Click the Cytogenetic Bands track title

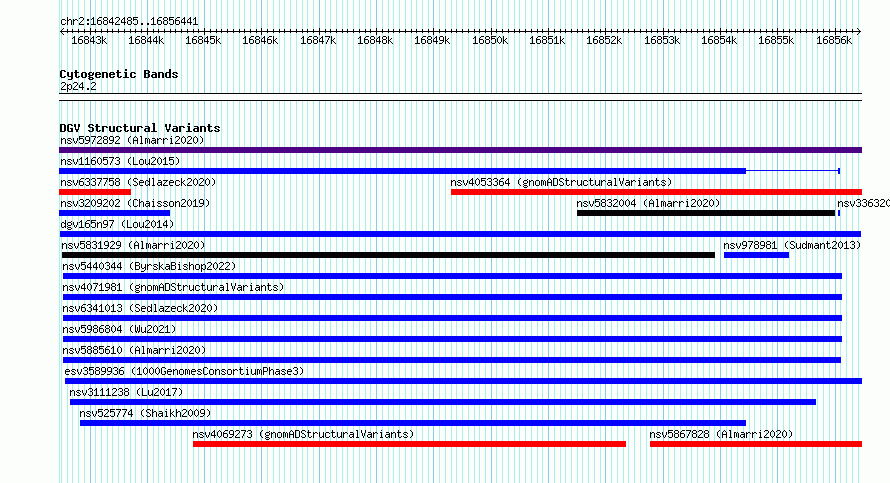pos(119,74)
